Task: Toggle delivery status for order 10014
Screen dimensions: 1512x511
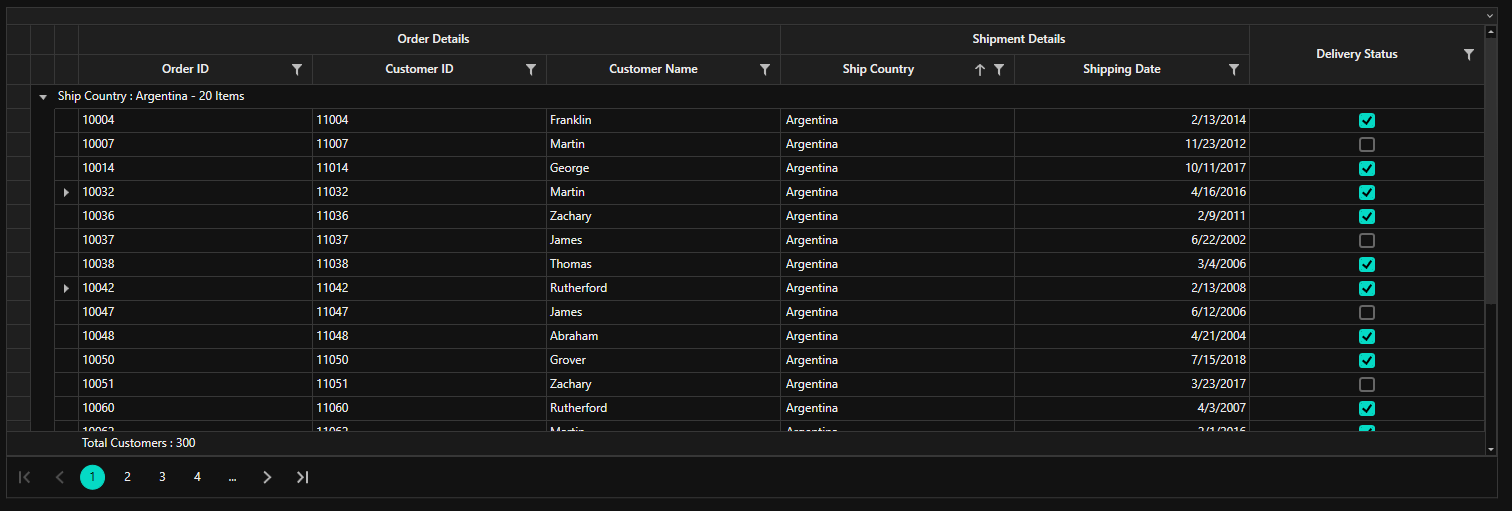Action: click(x=1367, y=168)
